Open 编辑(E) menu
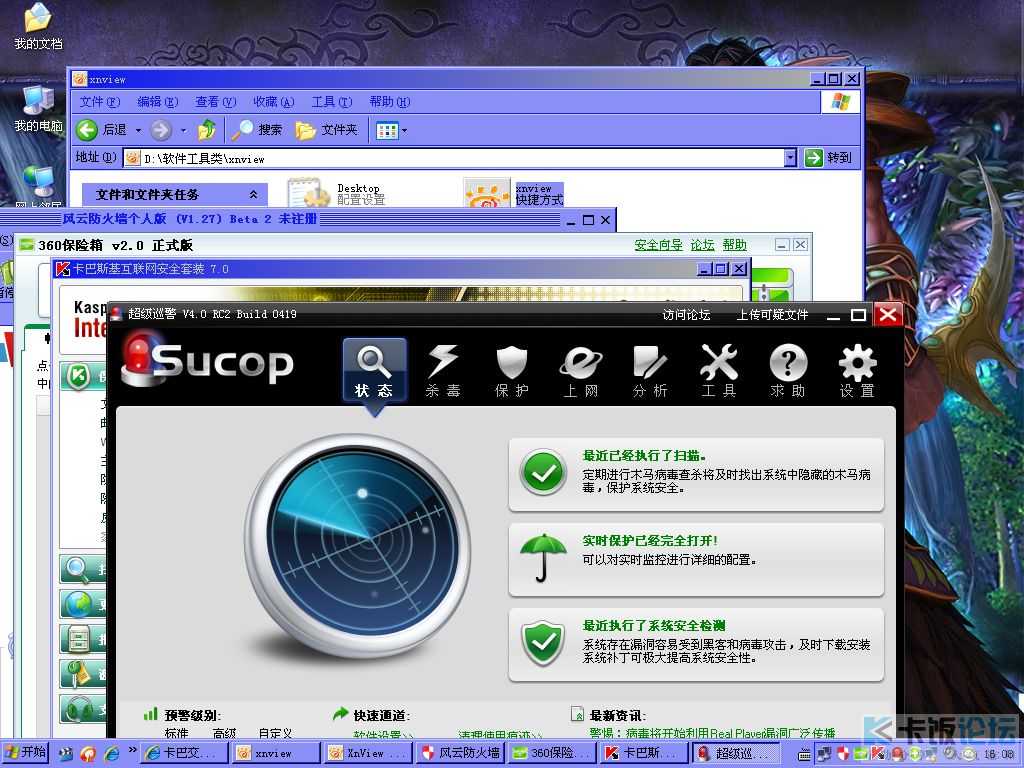 tap(157, 102)
